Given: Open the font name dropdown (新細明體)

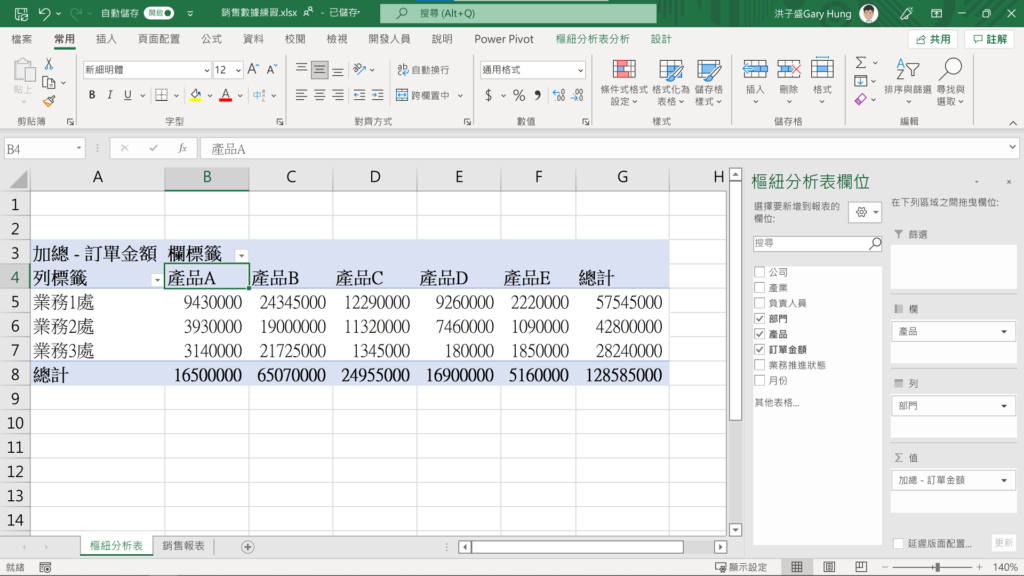Looking at the screenshot, I should [206, 70].
